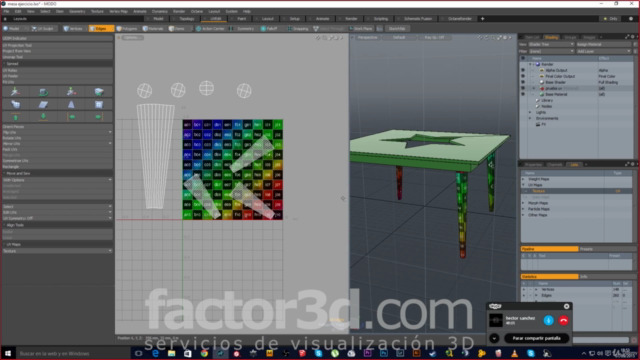Open the UV Symmetry Off dropdown

[x=57, y=218]
